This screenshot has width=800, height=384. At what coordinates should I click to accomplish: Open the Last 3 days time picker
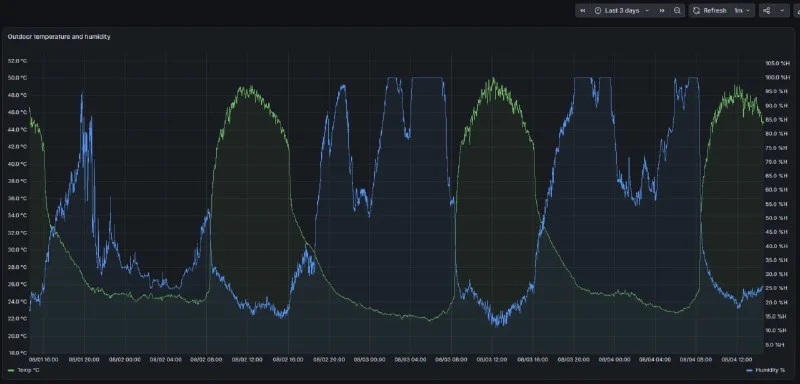tap(622, 11)
